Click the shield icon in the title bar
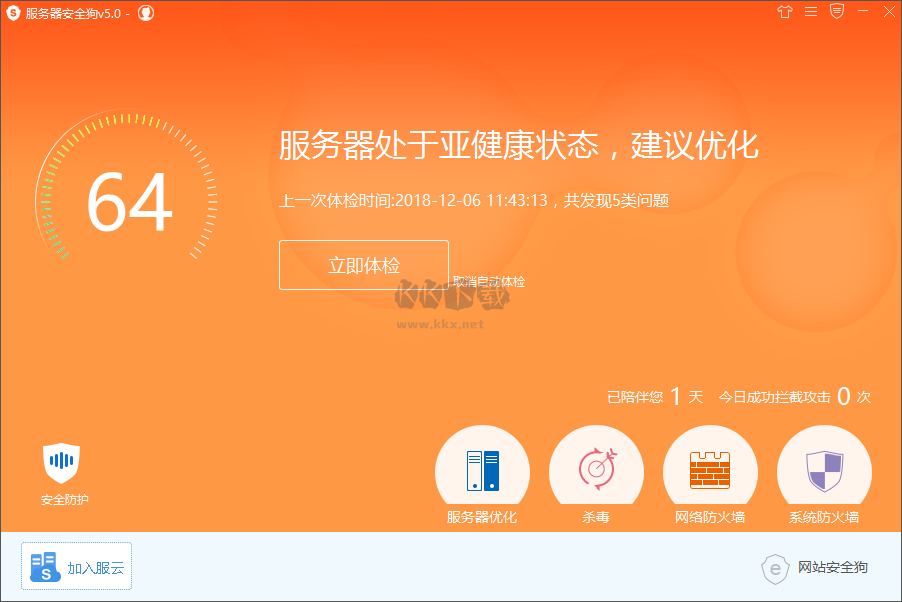902x602 pixels. point(835,12)
